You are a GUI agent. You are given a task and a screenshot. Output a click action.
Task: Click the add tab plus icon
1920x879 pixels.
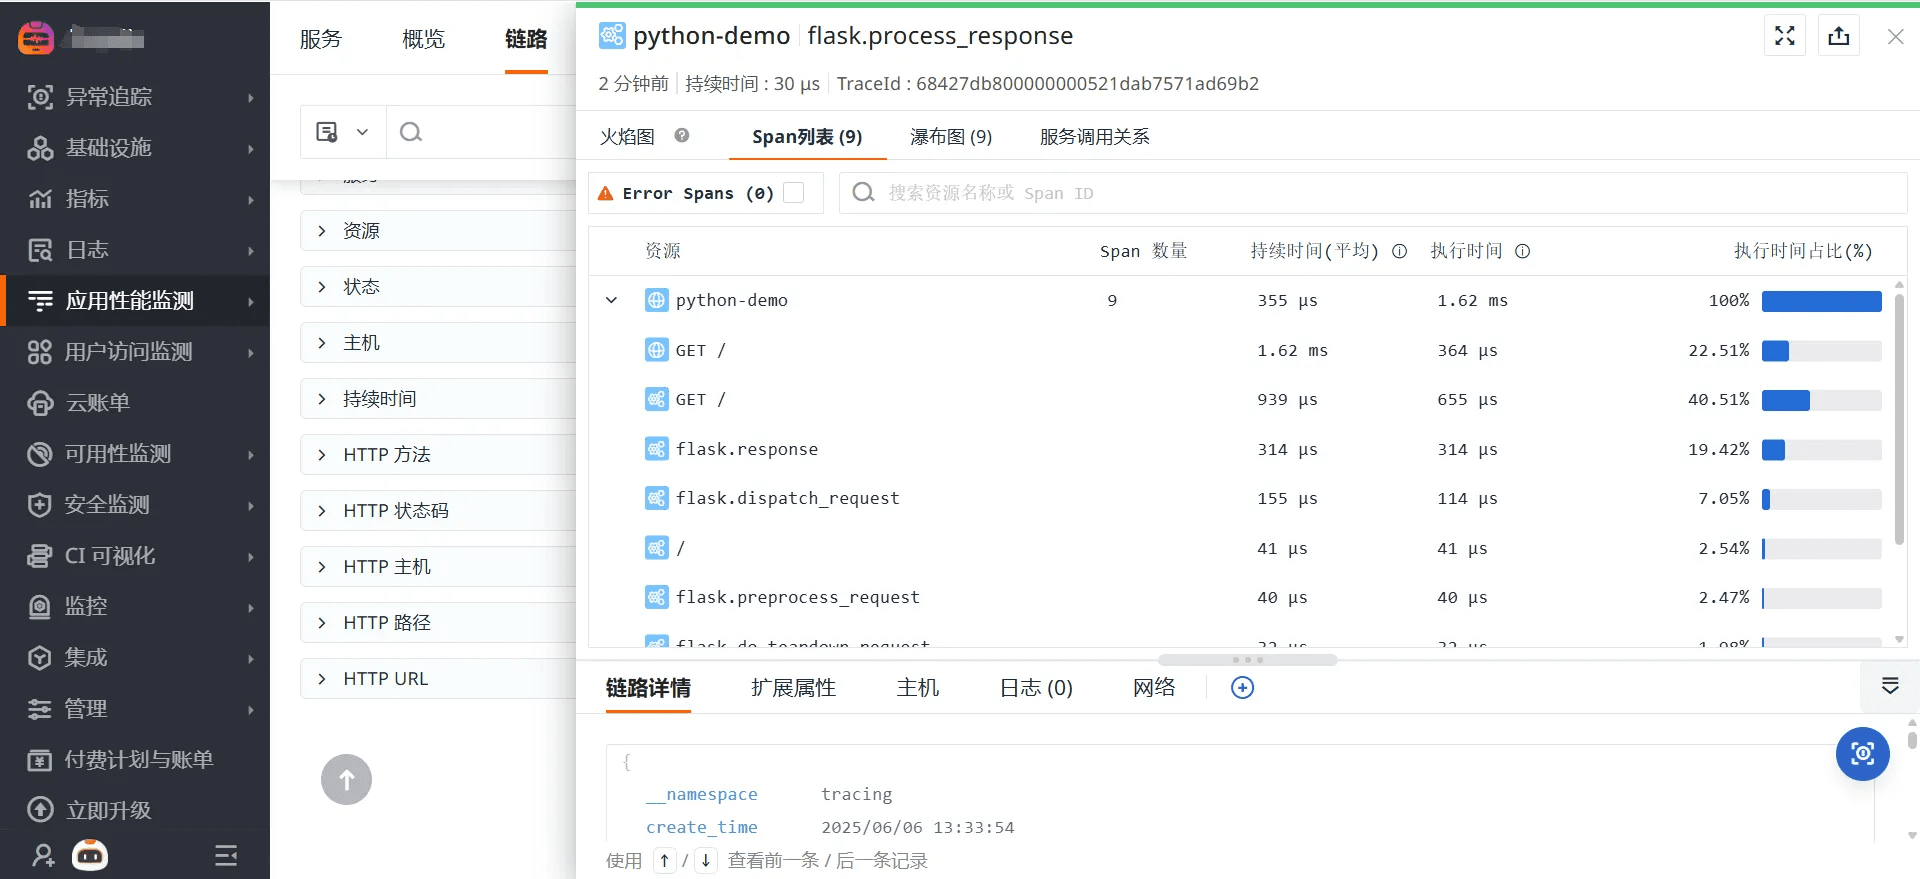tap(1242, 688)
